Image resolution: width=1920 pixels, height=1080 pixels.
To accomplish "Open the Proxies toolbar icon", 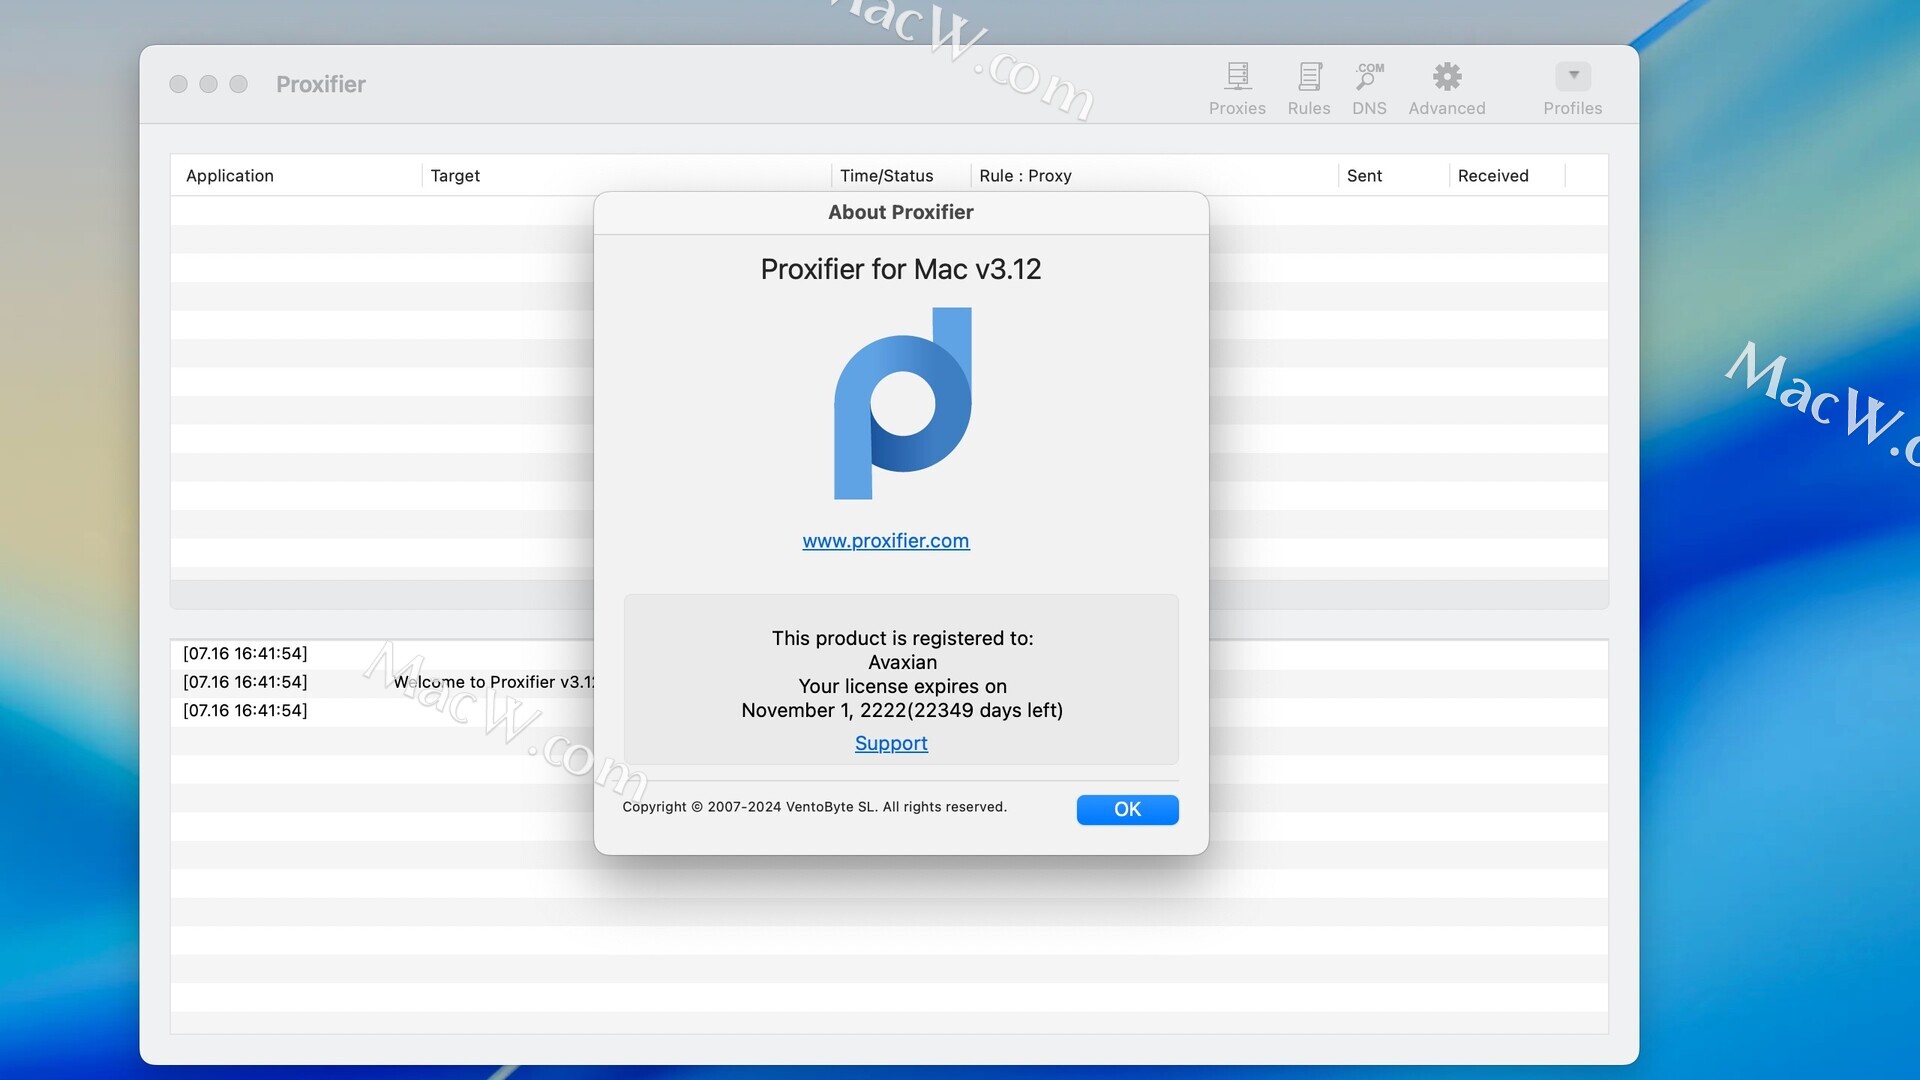I will [x=1237, y=87].
